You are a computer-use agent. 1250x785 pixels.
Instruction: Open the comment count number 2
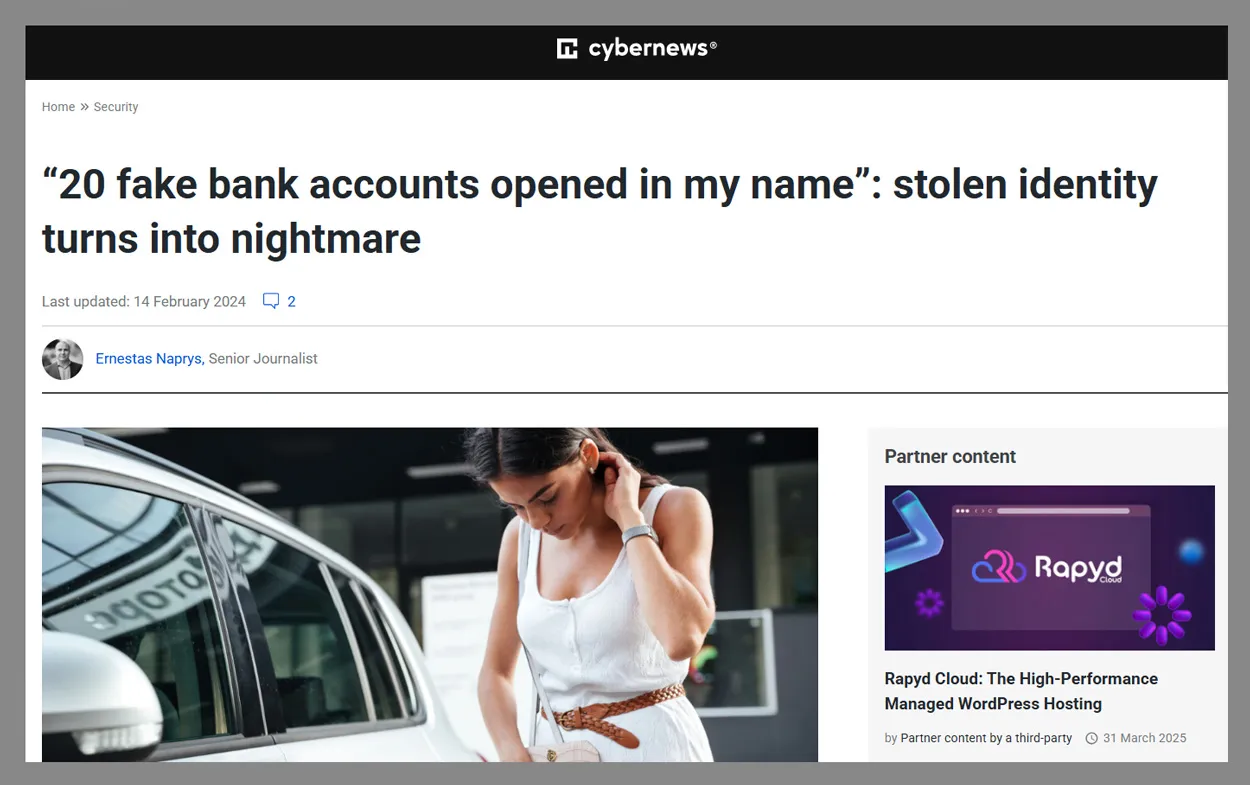291,301
